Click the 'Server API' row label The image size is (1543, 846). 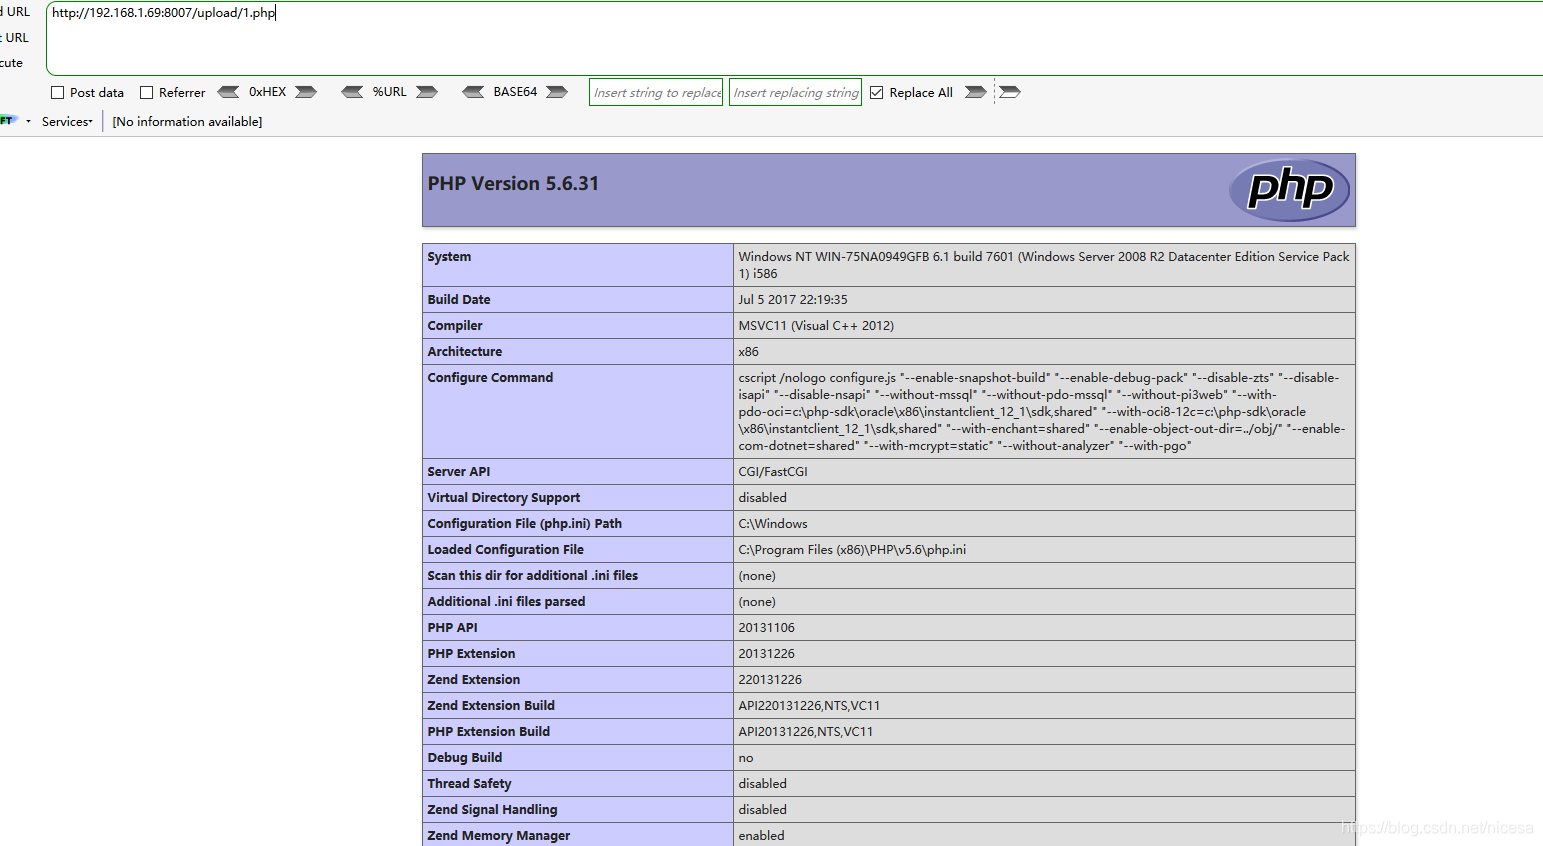459,472
